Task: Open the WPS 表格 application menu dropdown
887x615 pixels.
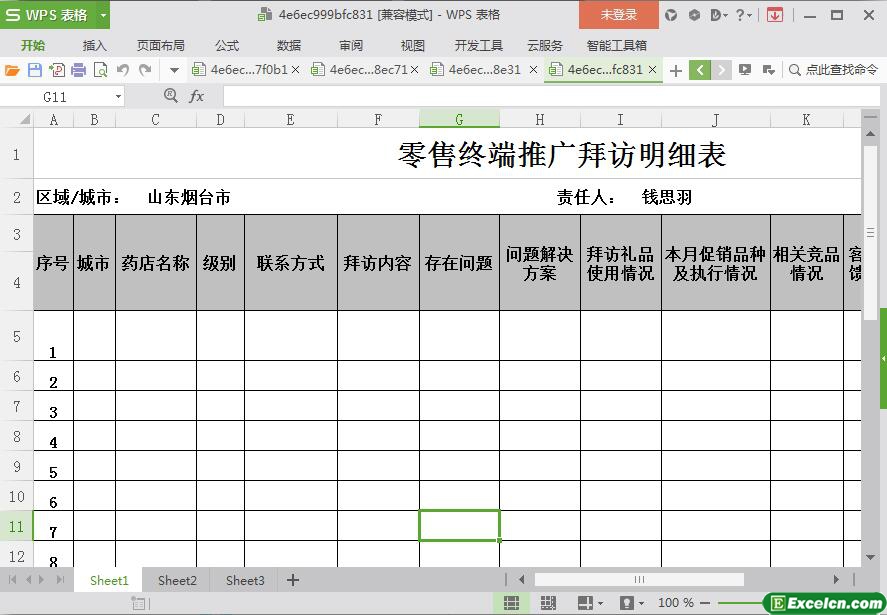Action: 103,15
